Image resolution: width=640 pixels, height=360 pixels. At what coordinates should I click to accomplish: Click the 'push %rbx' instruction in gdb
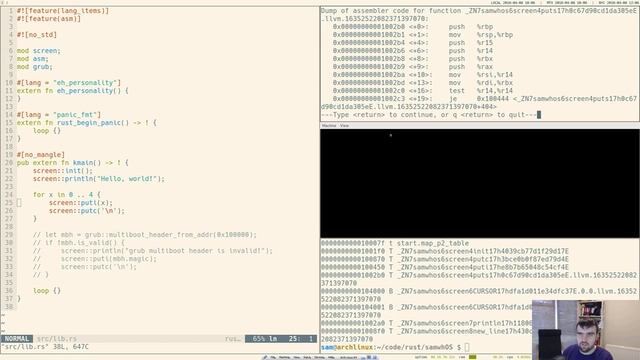[x=413, y=59]
